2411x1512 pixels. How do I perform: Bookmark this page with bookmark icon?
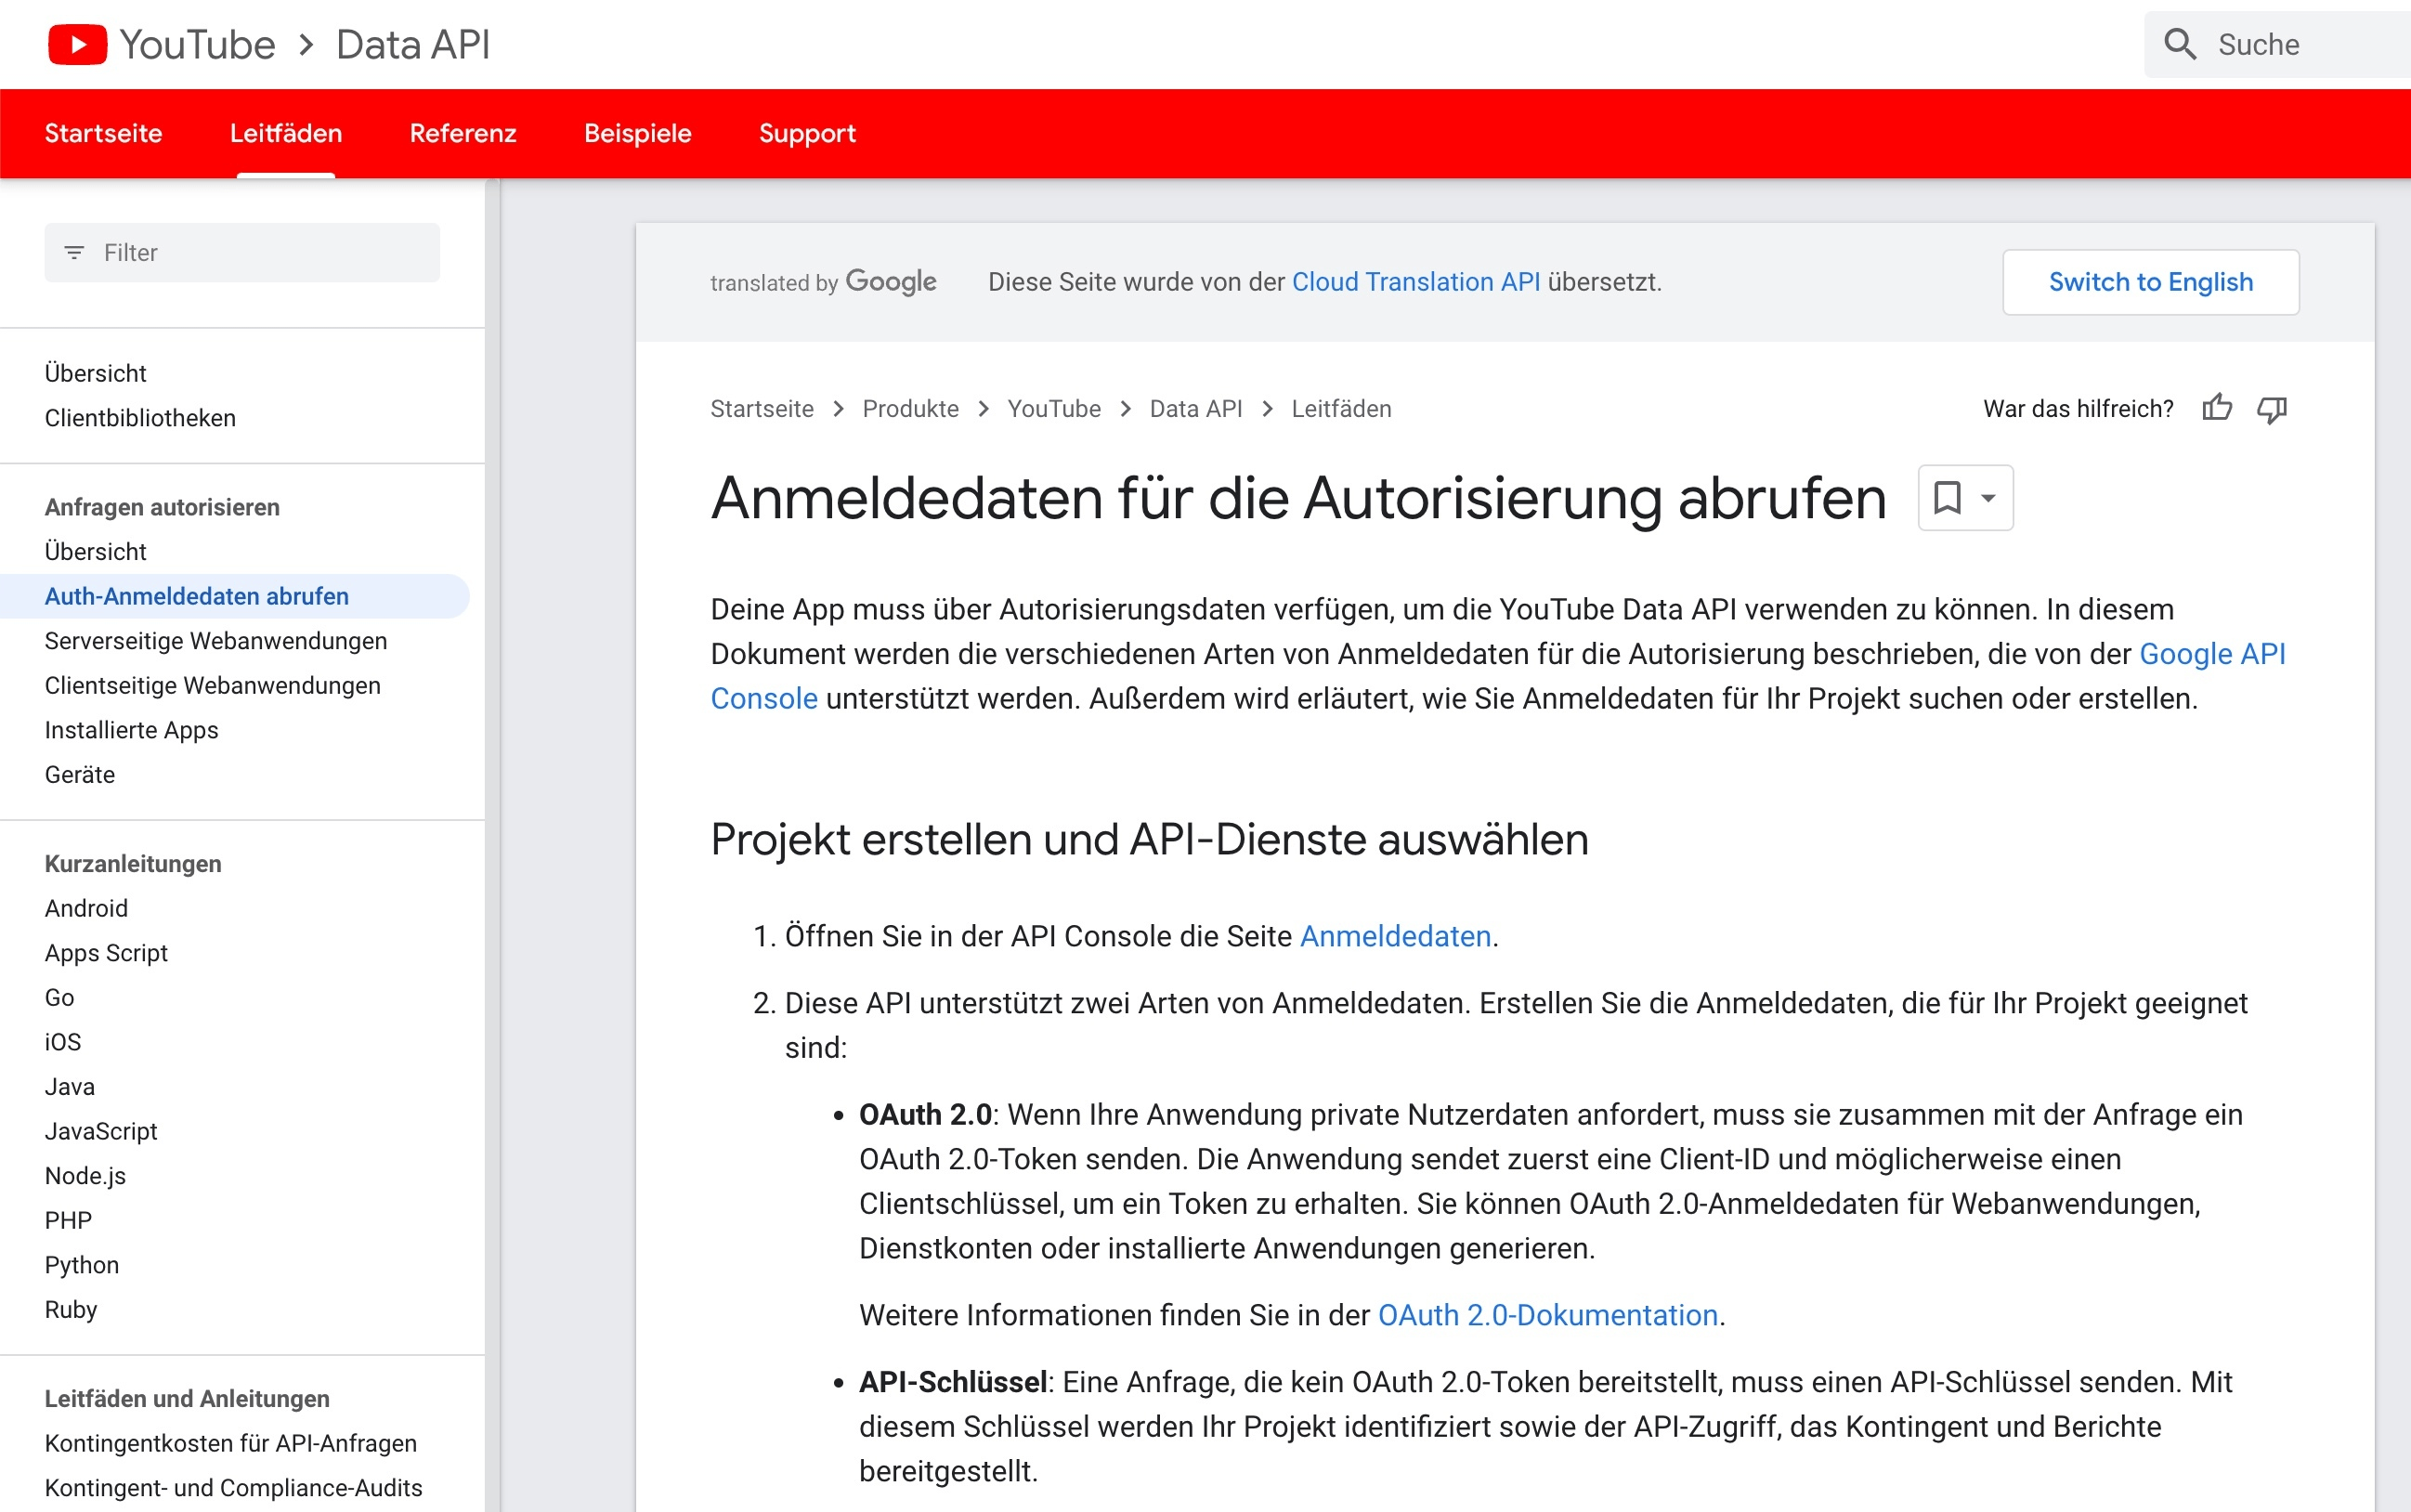pyautogui.click(x=1947, y=497)
